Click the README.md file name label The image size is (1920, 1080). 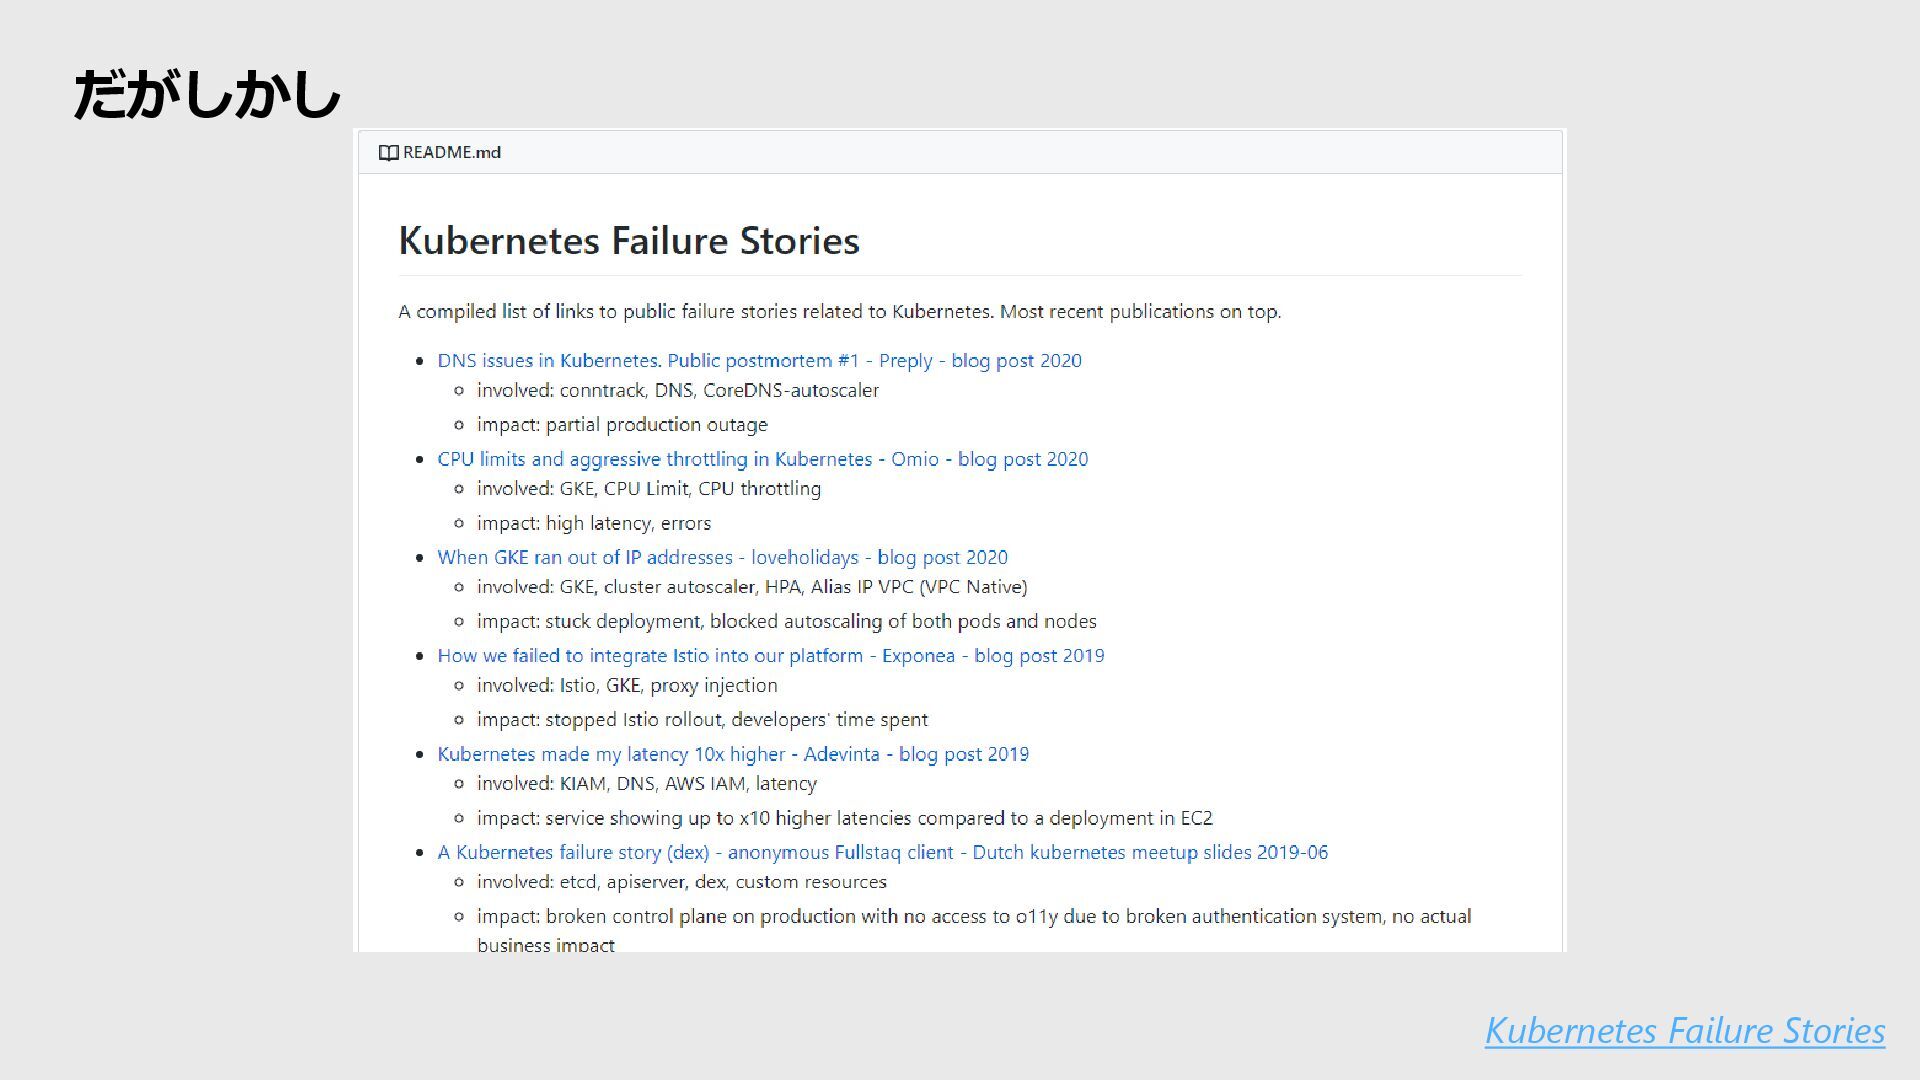click(452, 153)
